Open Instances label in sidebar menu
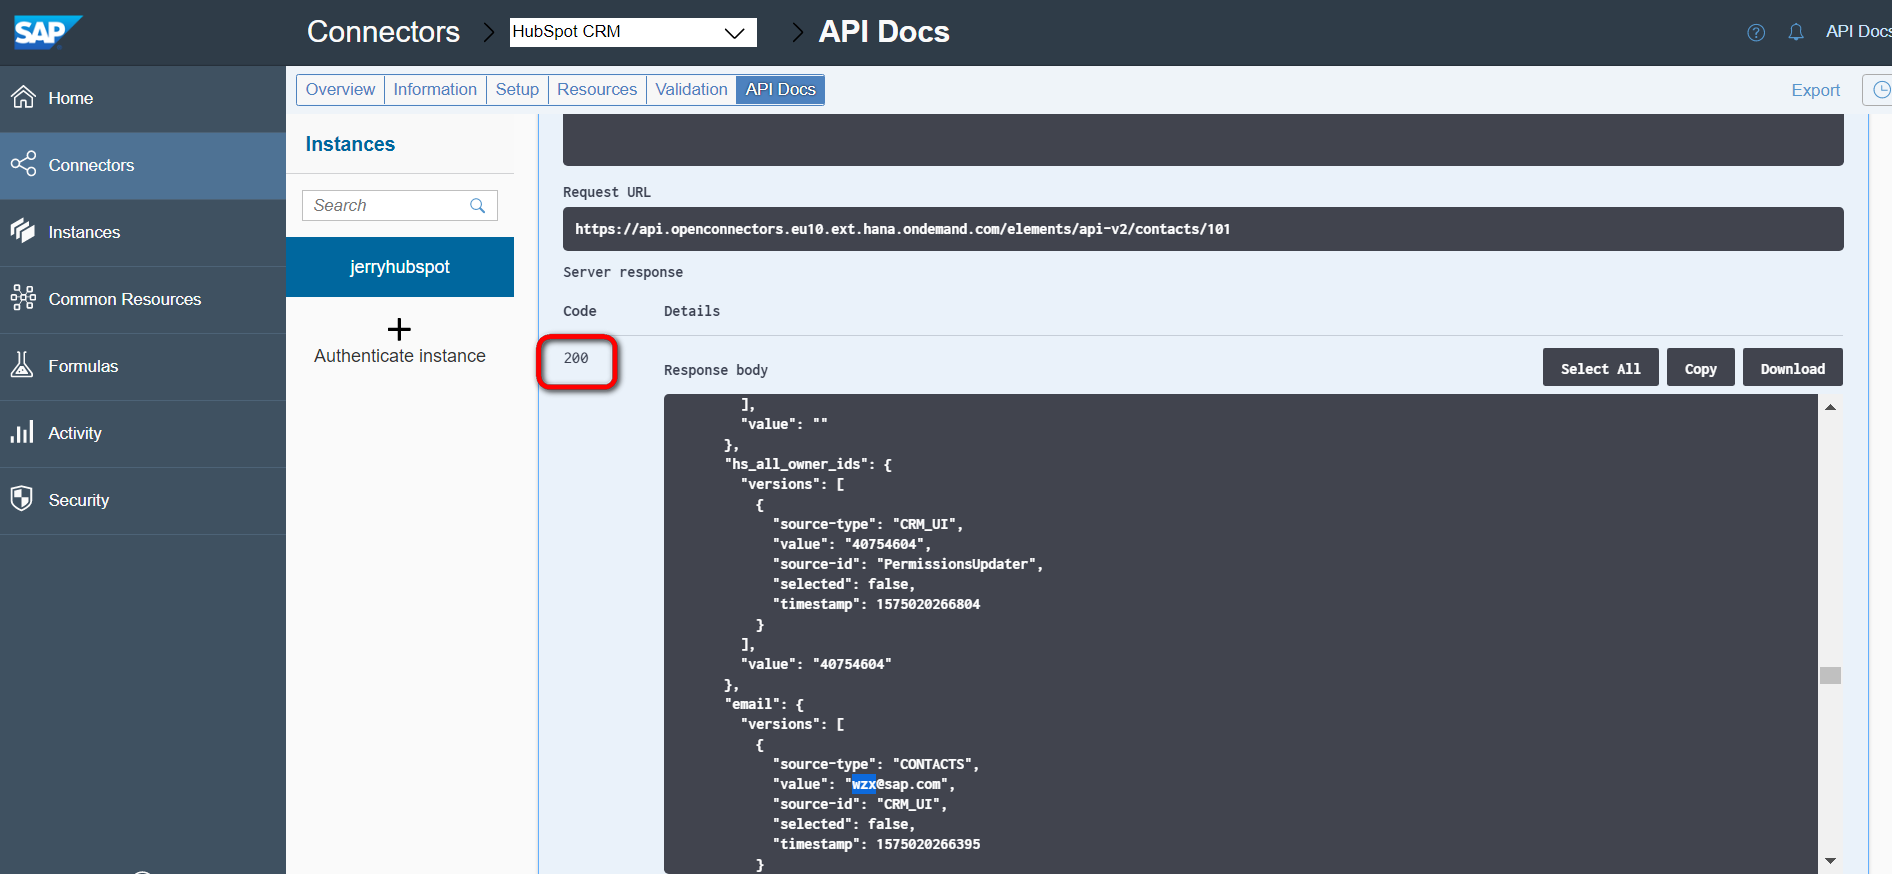The width and height of the screenshot is (1892, 874). (84, 232)
